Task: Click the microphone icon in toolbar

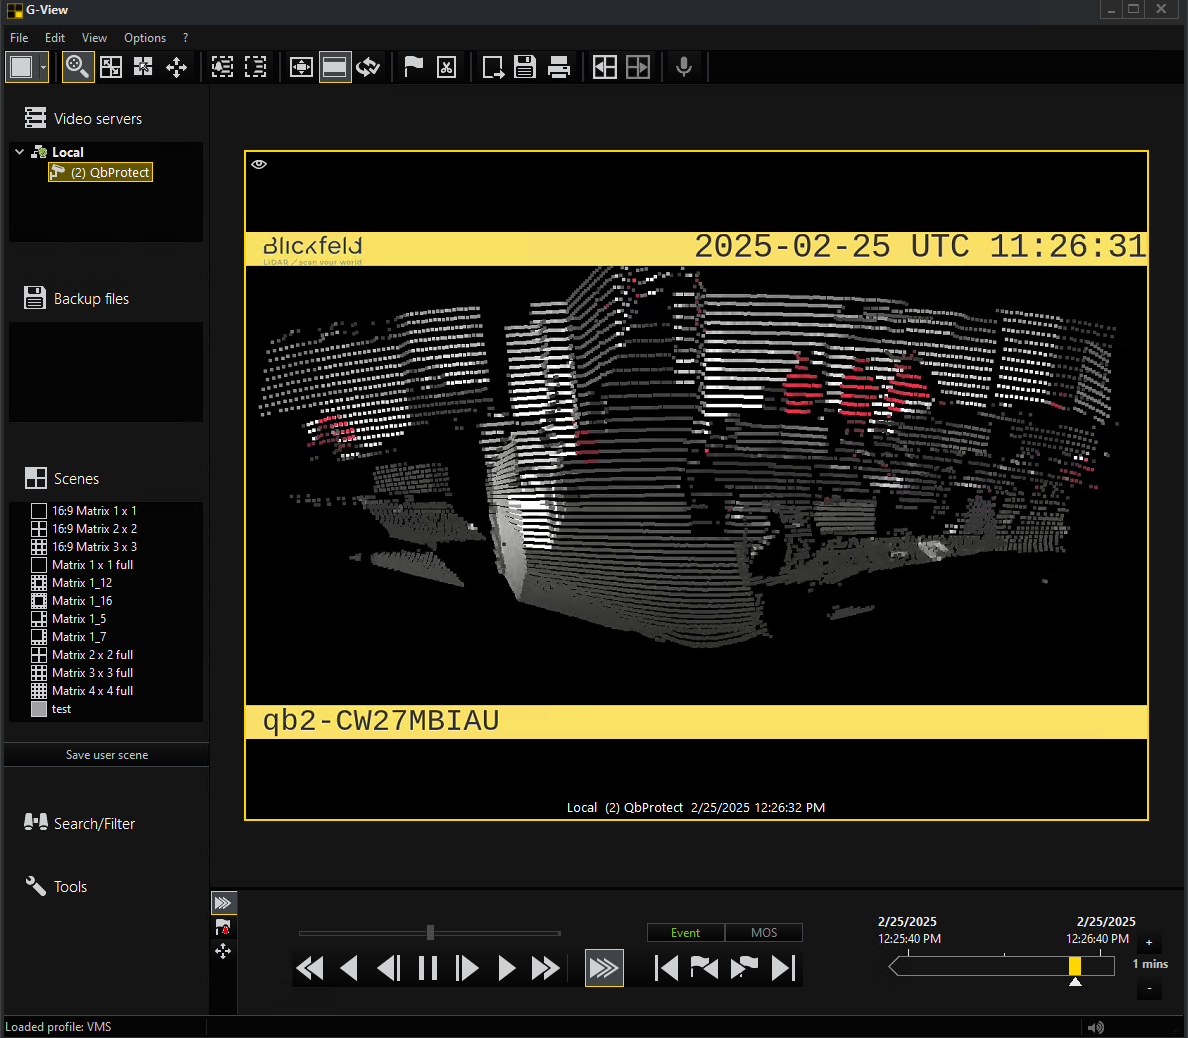Action: (684, 67)
